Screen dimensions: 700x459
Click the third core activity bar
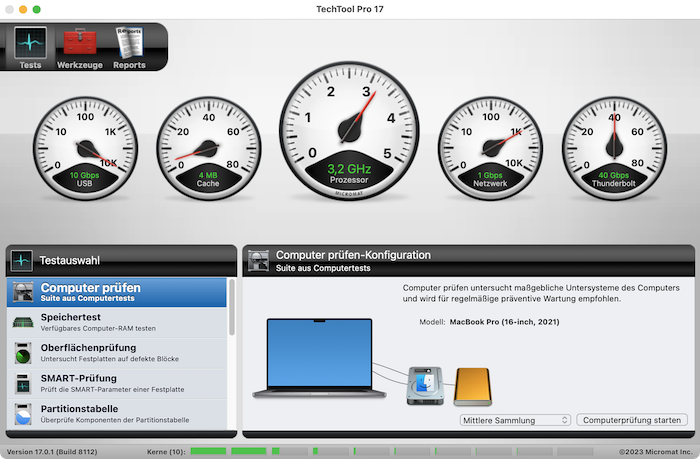click(290, 451)
